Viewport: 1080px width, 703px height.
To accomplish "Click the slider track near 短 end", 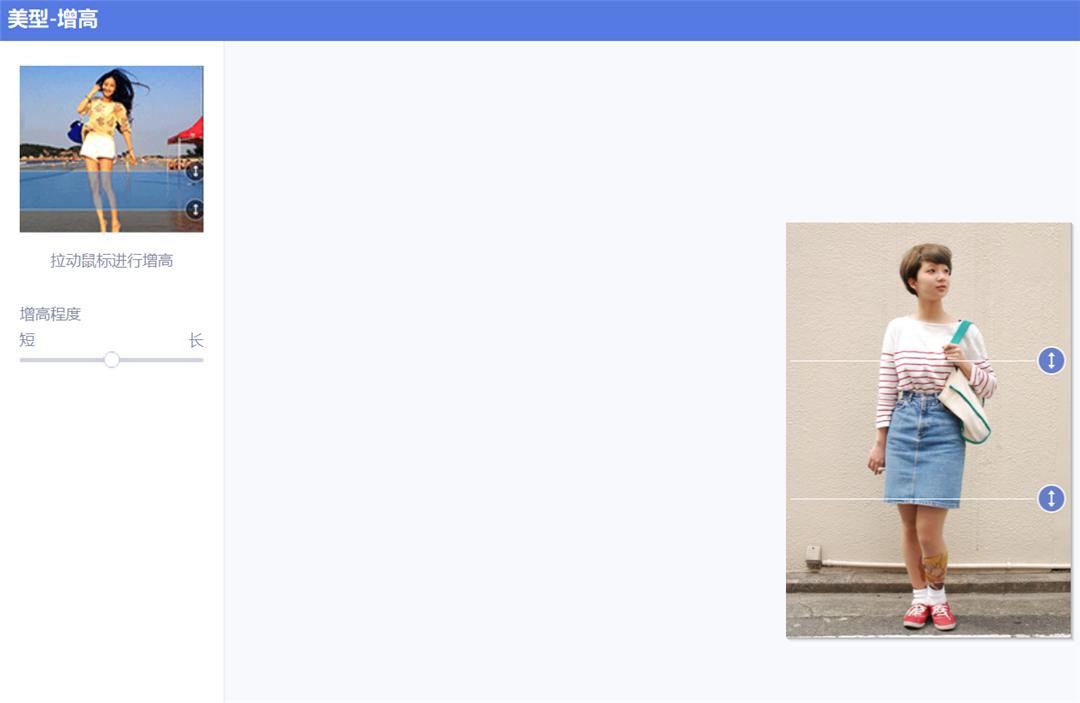I will point(34,359).
